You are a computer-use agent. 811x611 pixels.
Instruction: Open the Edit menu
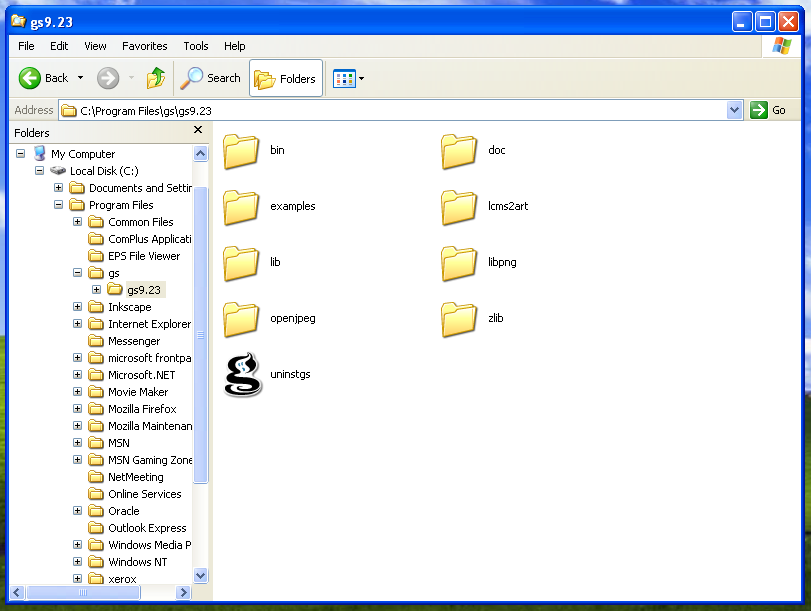(59, 46)
